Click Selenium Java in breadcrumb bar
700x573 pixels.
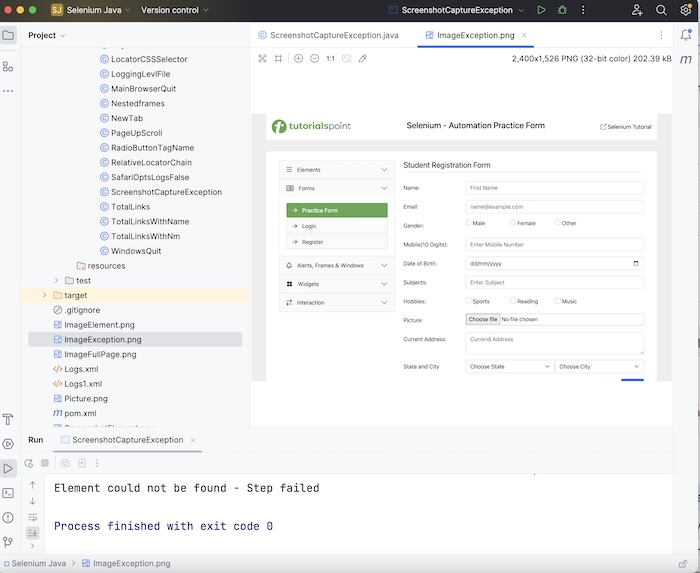tap(38, 564)
